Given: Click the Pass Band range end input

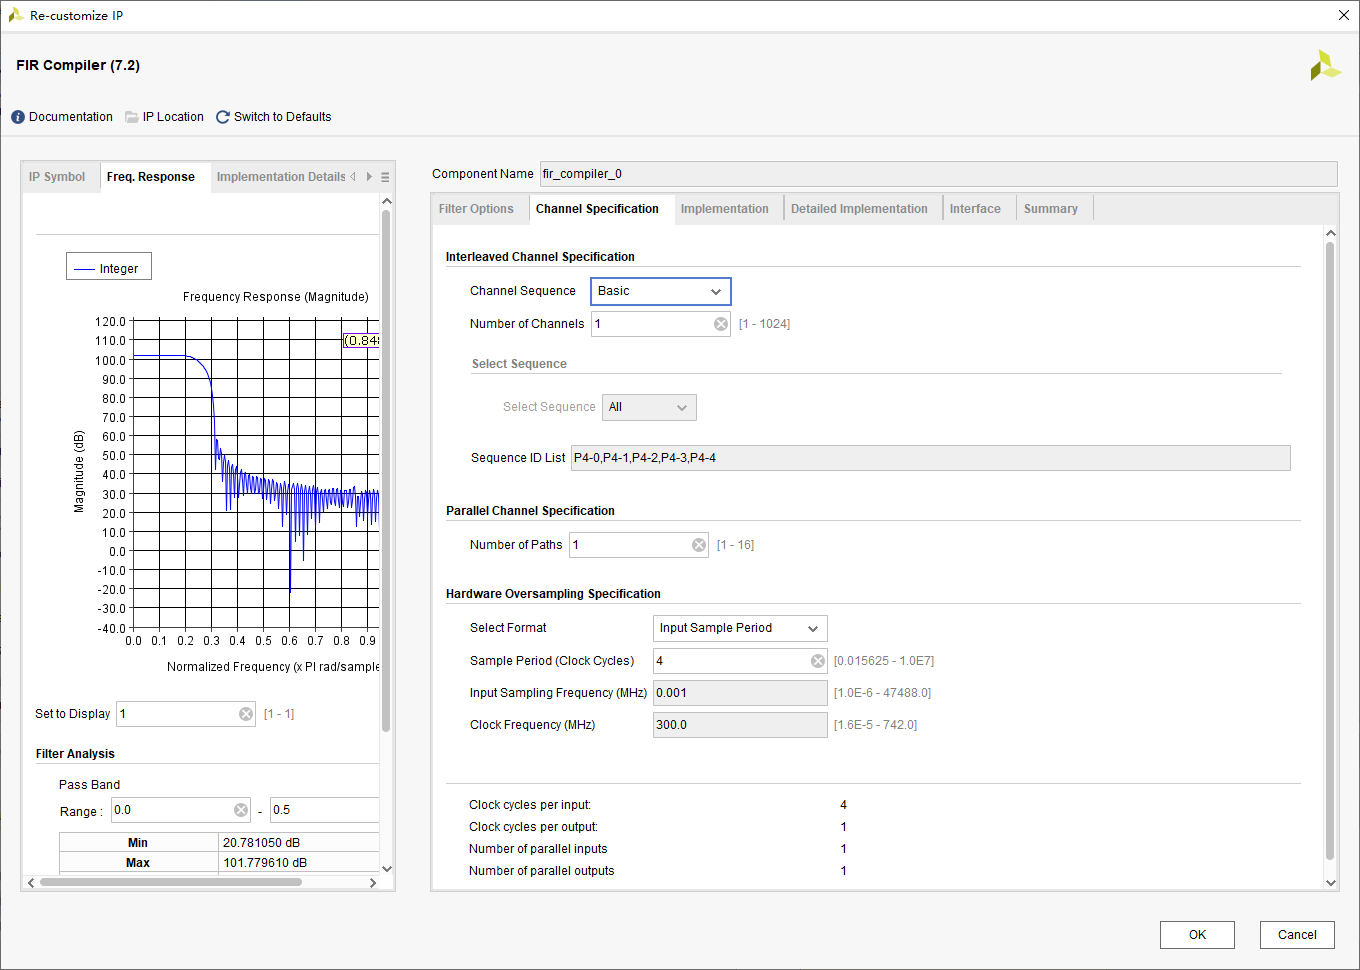Looking at the screenshot, I should 324,810.
